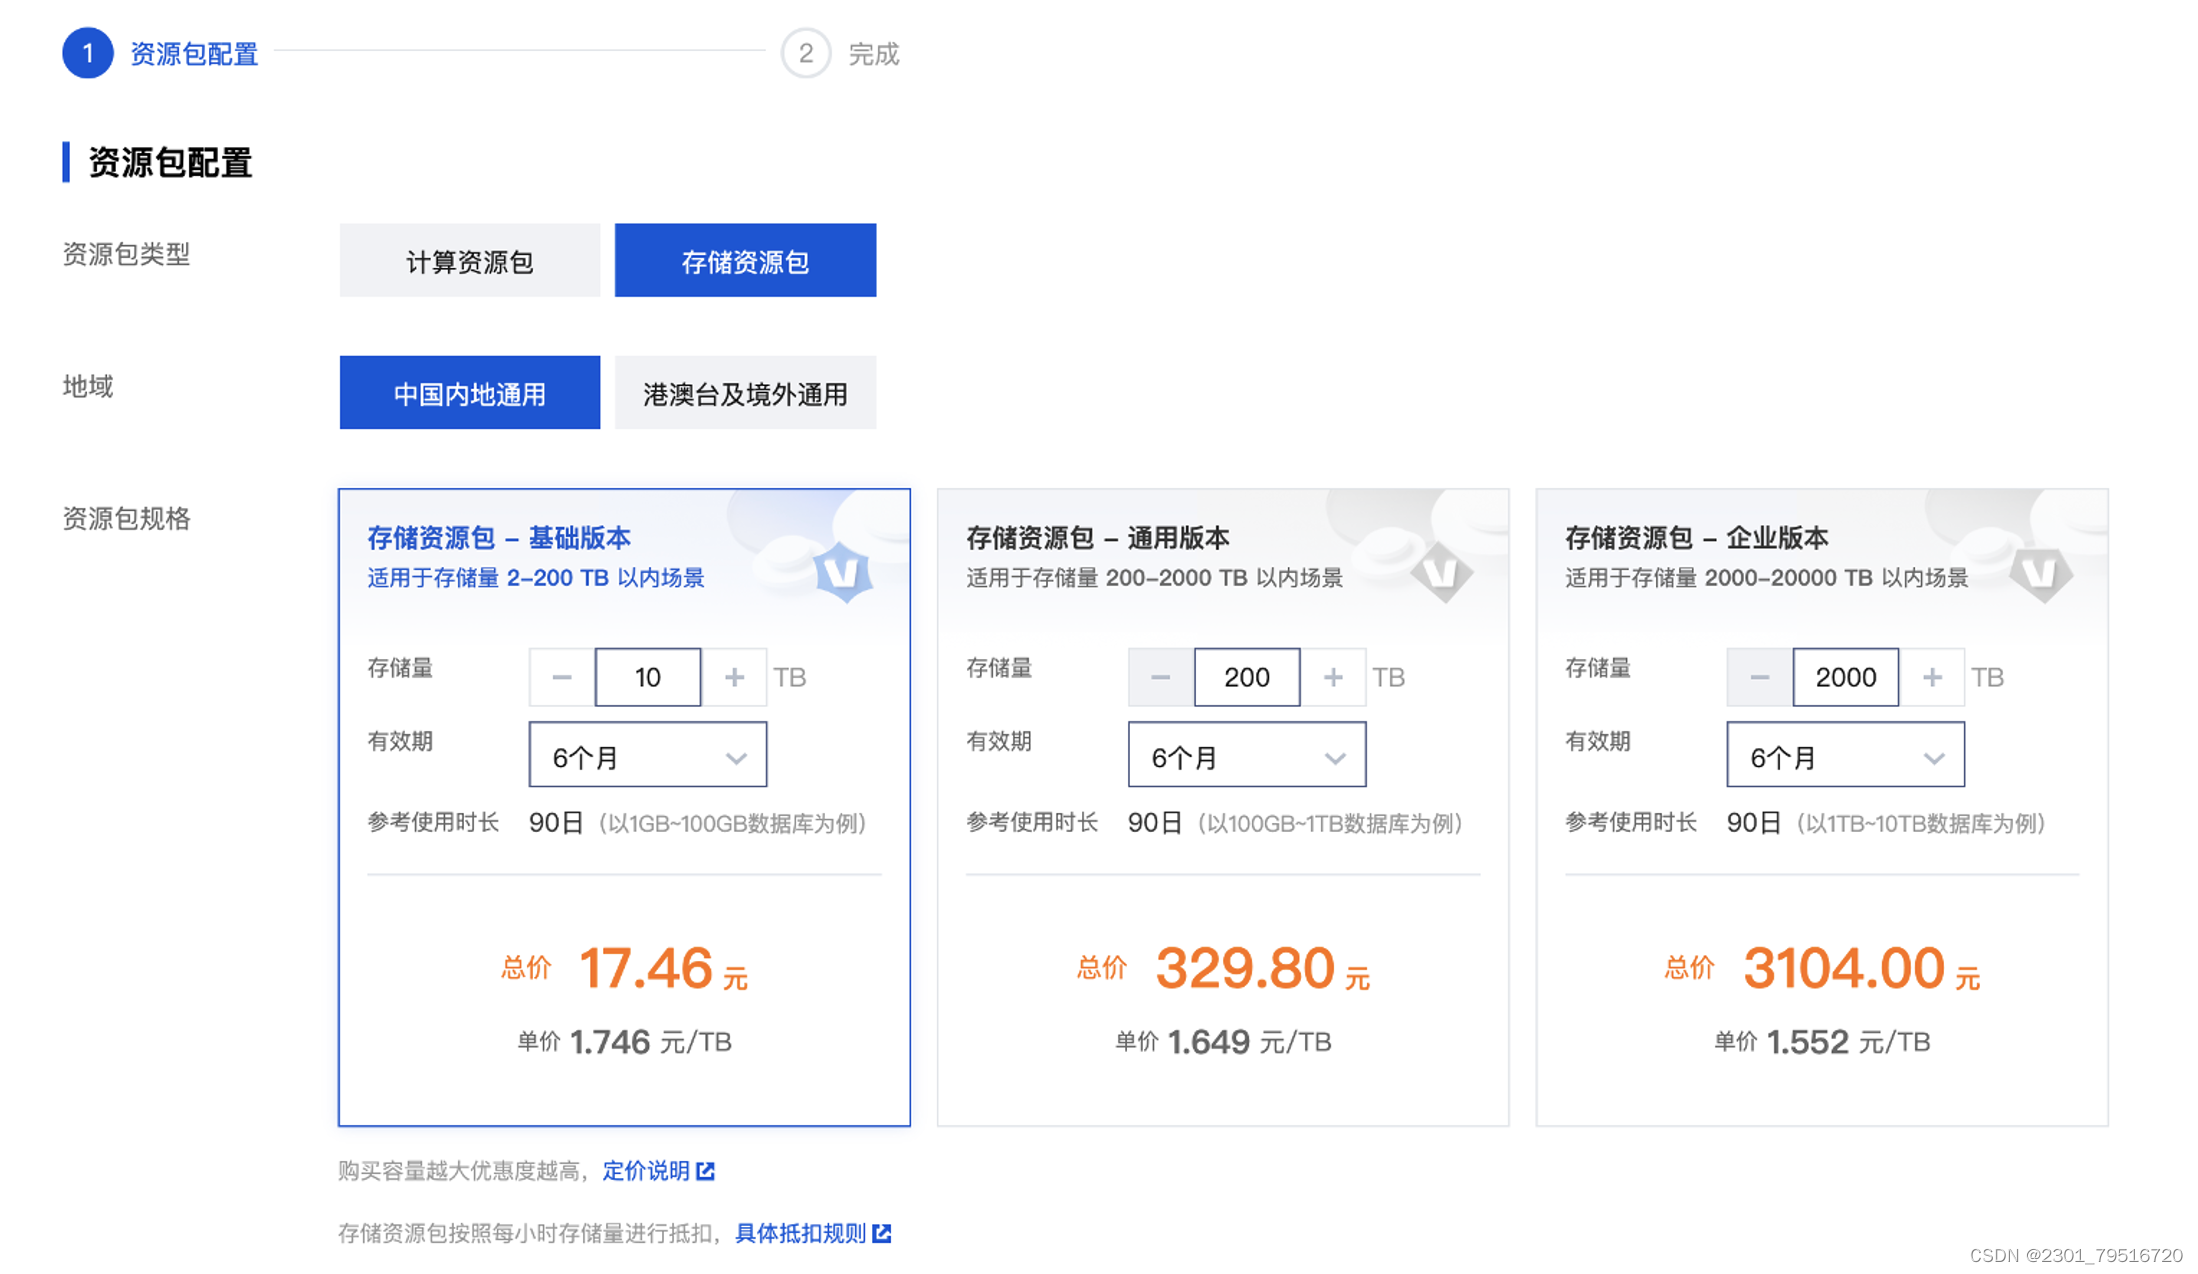
Task: Click the 基础版本 存储量 input field
Action: tap(647, 676)
